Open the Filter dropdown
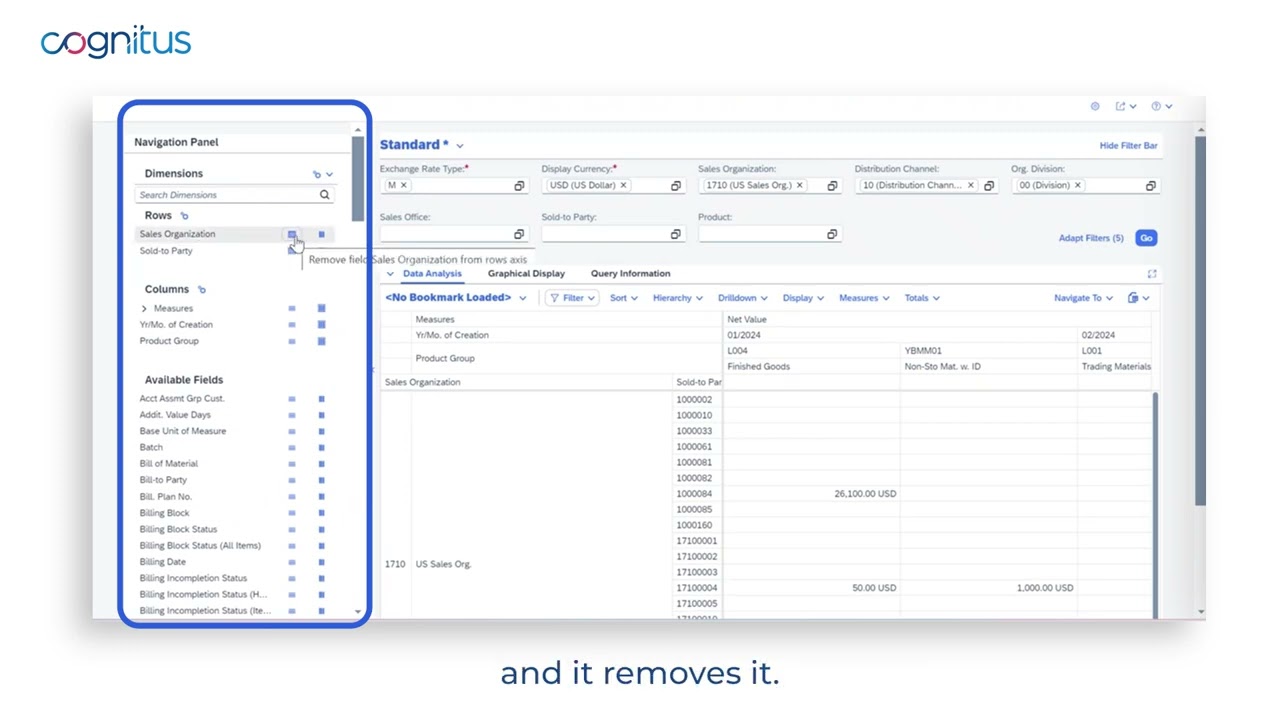This screenshot has height=720, width=1280. [572, 298]
